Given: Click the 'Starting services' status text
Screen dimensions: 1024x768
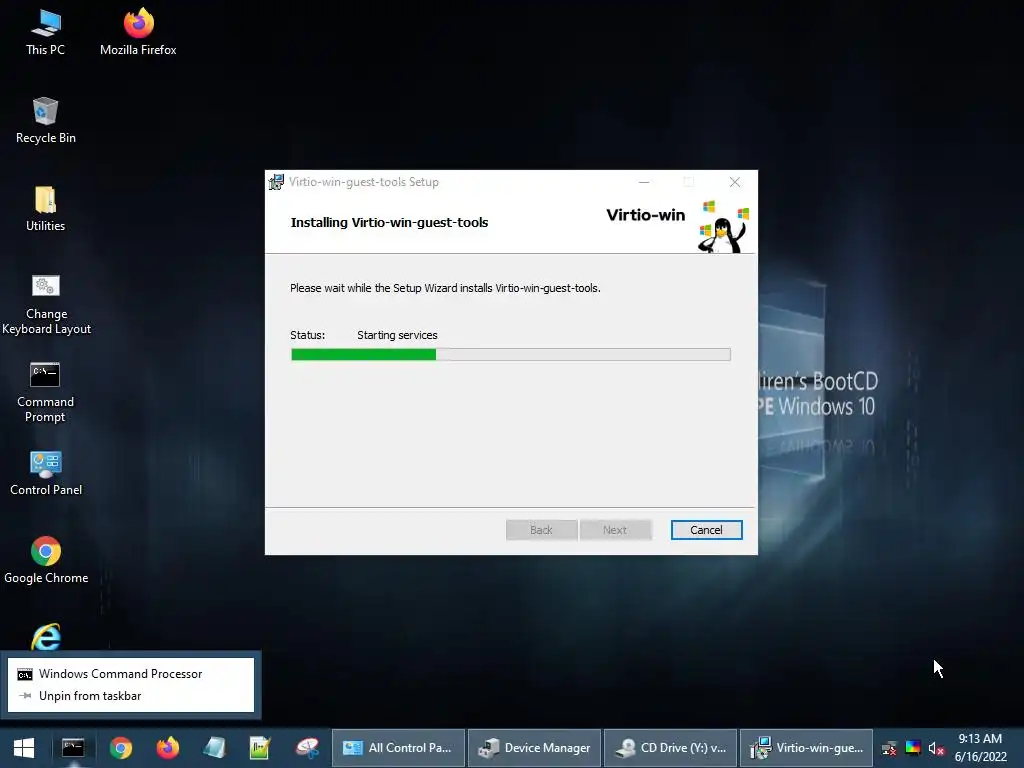Looking at the screenshot, I should click(x=397, y=335).
